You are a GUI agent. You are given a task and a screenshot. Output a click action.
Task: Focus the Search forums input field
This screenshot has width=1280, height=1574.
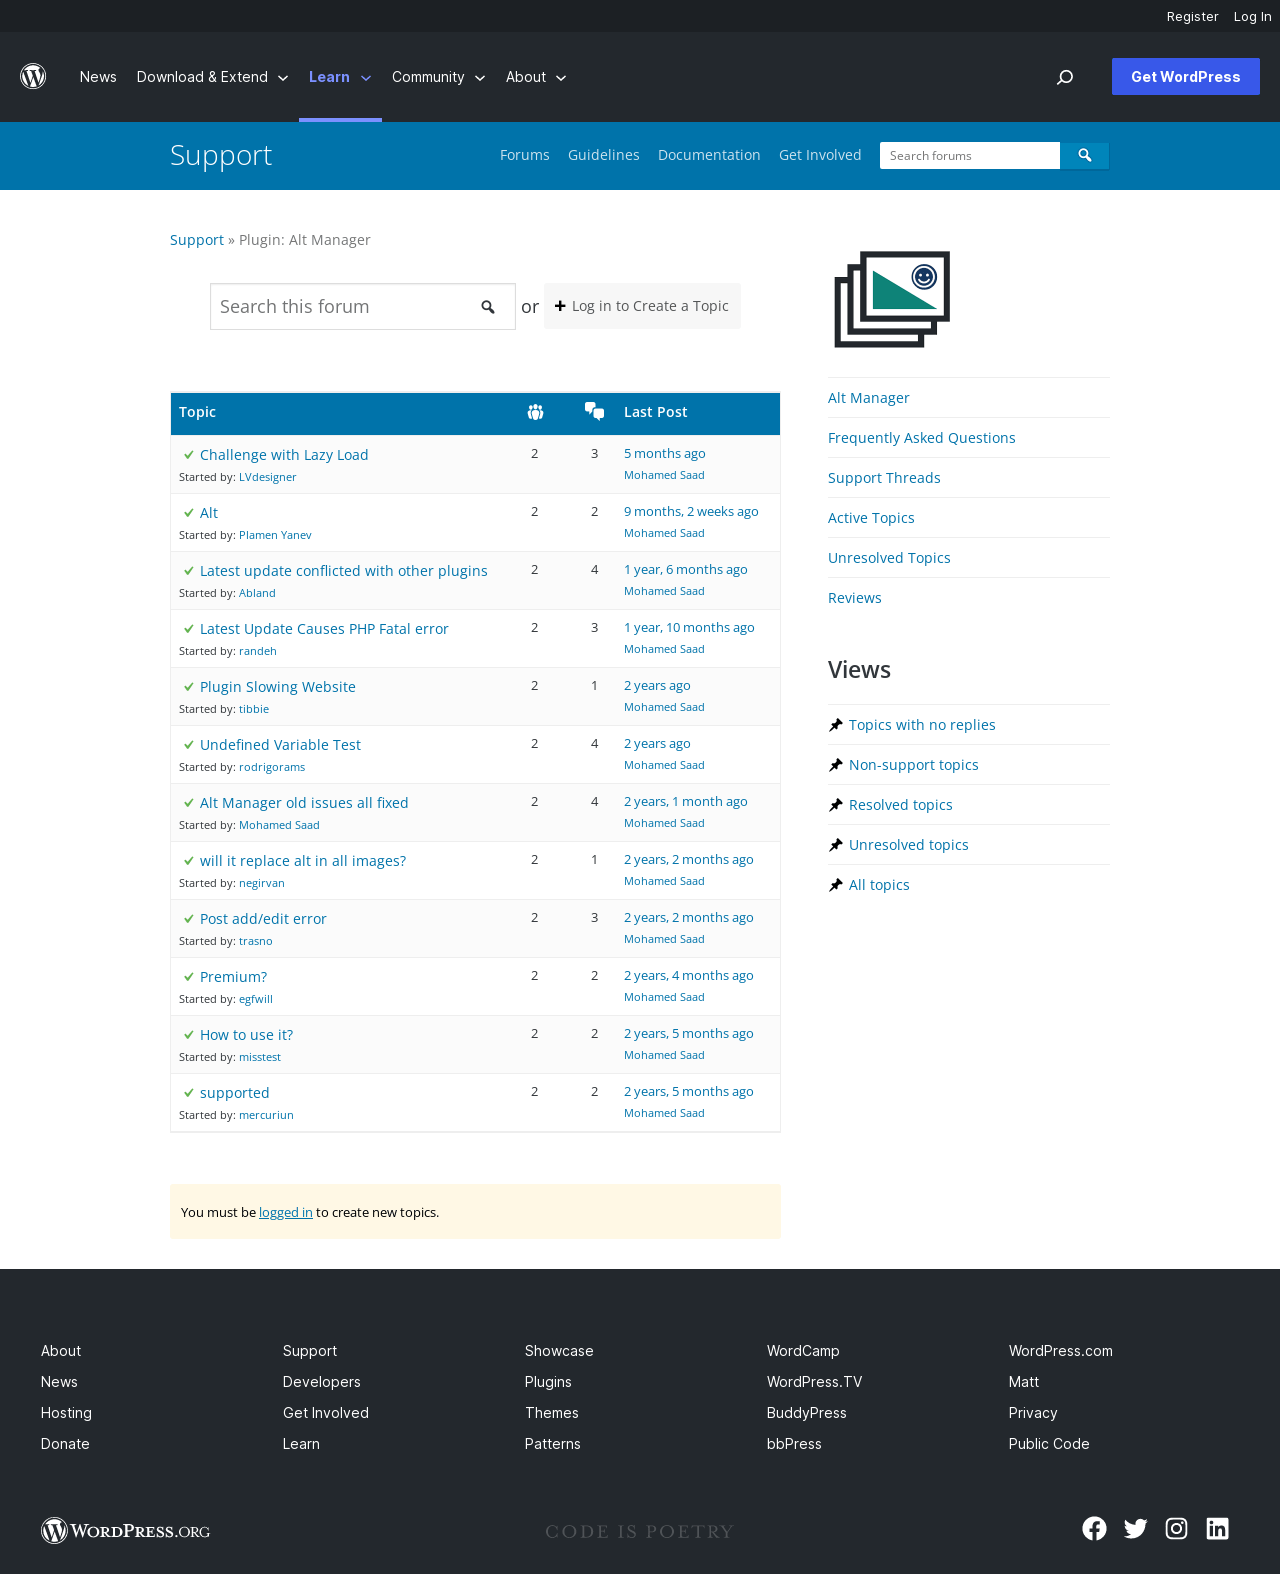[x=970, y=156]
